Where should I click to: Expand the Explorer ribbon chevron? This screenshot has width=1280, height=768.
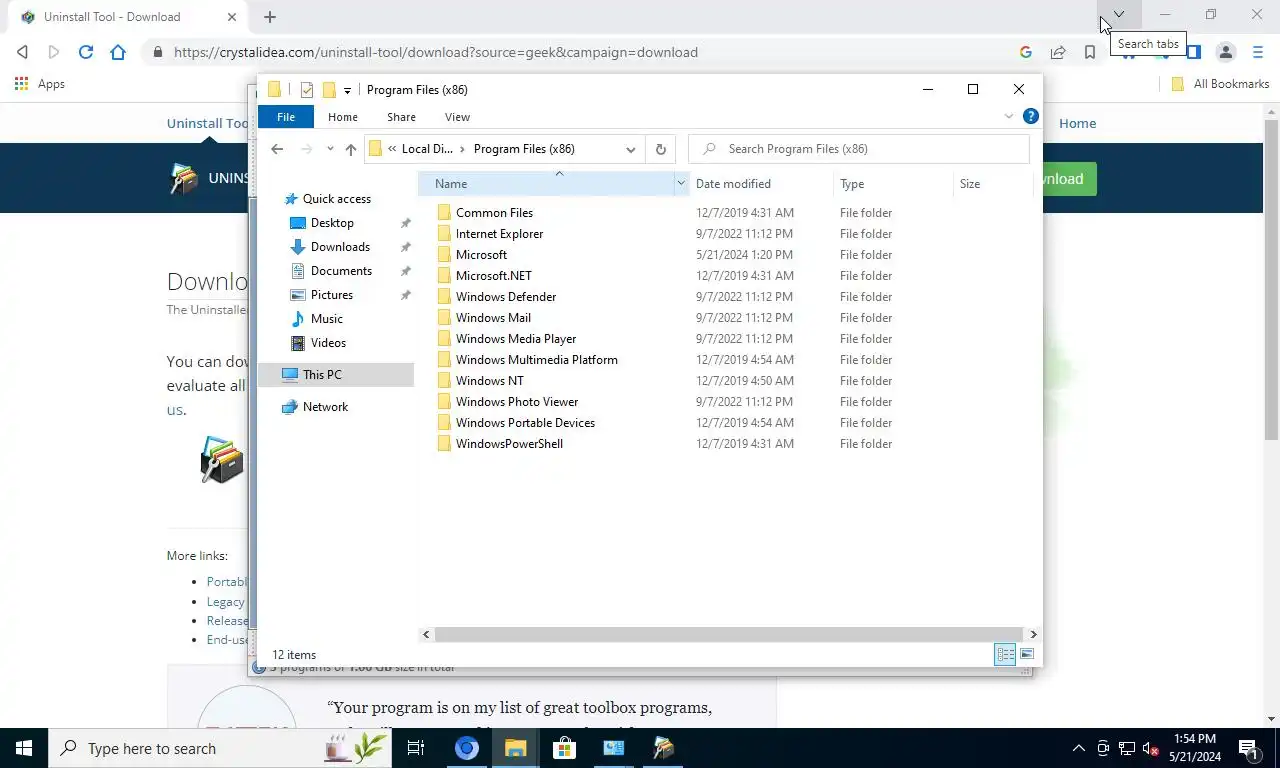click(x=1008, y=117)
